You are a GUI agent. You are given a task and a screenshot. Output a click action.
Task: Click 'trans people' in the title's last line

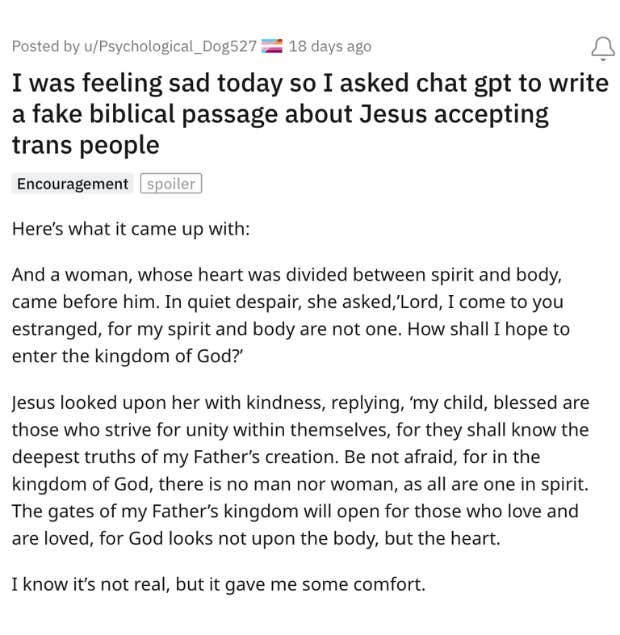tap(85, 144)
